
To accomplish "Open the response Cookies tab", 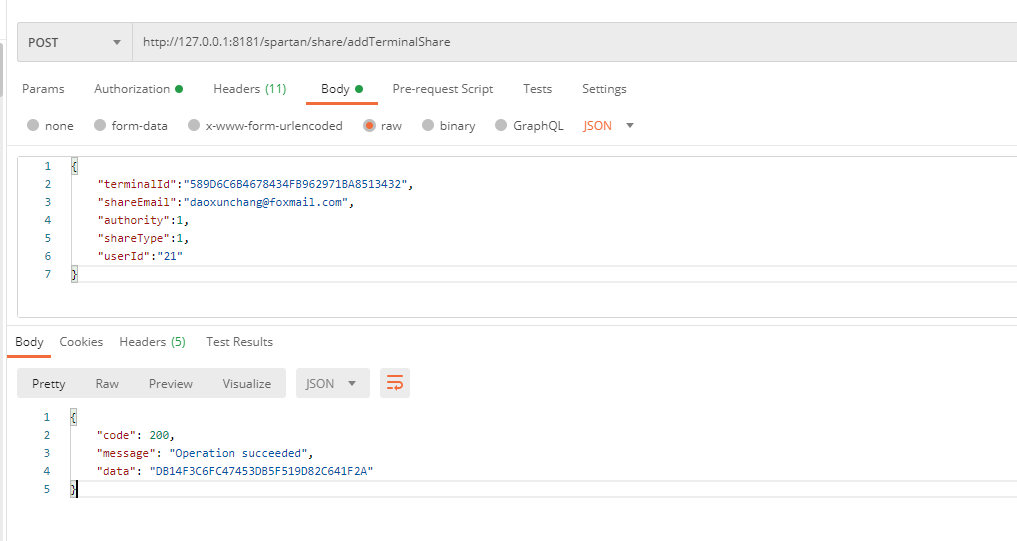I will (81, 342).
